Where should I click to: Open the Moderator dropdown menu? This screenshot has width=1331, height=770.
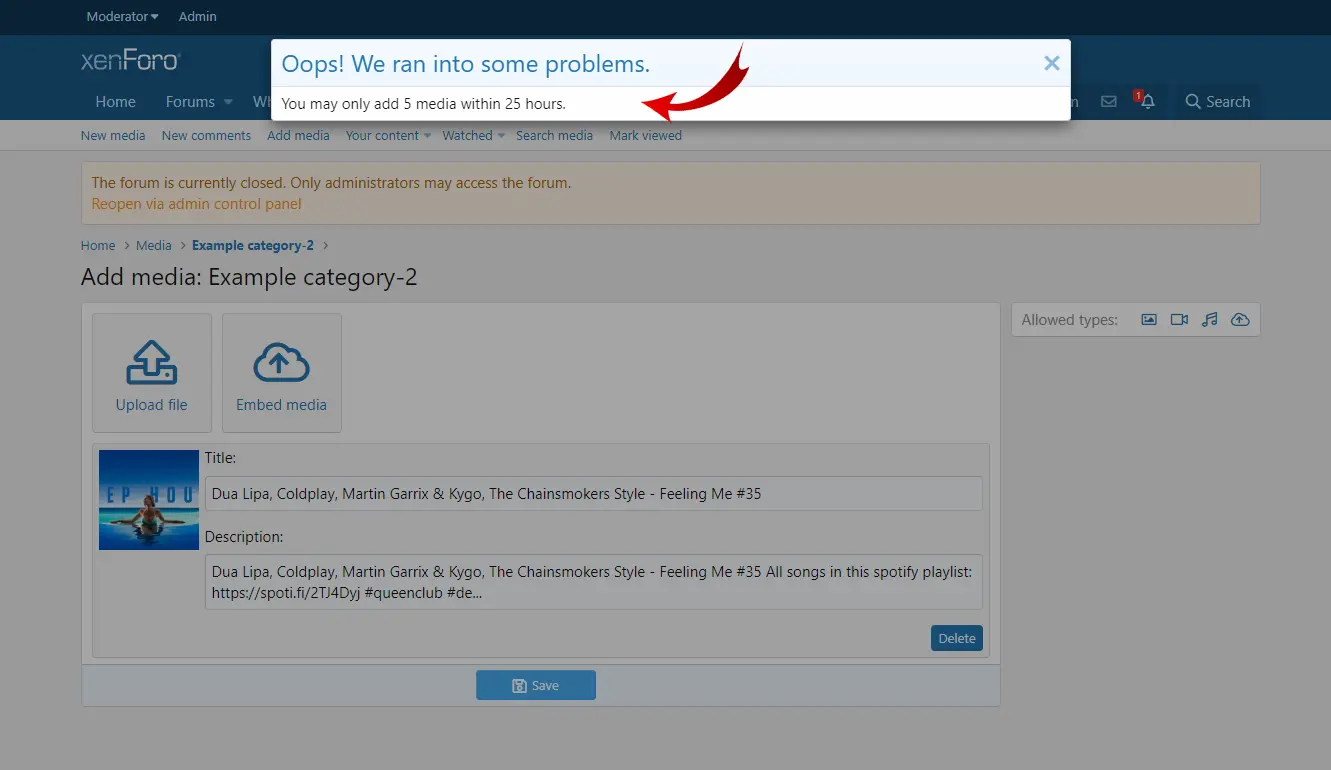click(122, 16)
